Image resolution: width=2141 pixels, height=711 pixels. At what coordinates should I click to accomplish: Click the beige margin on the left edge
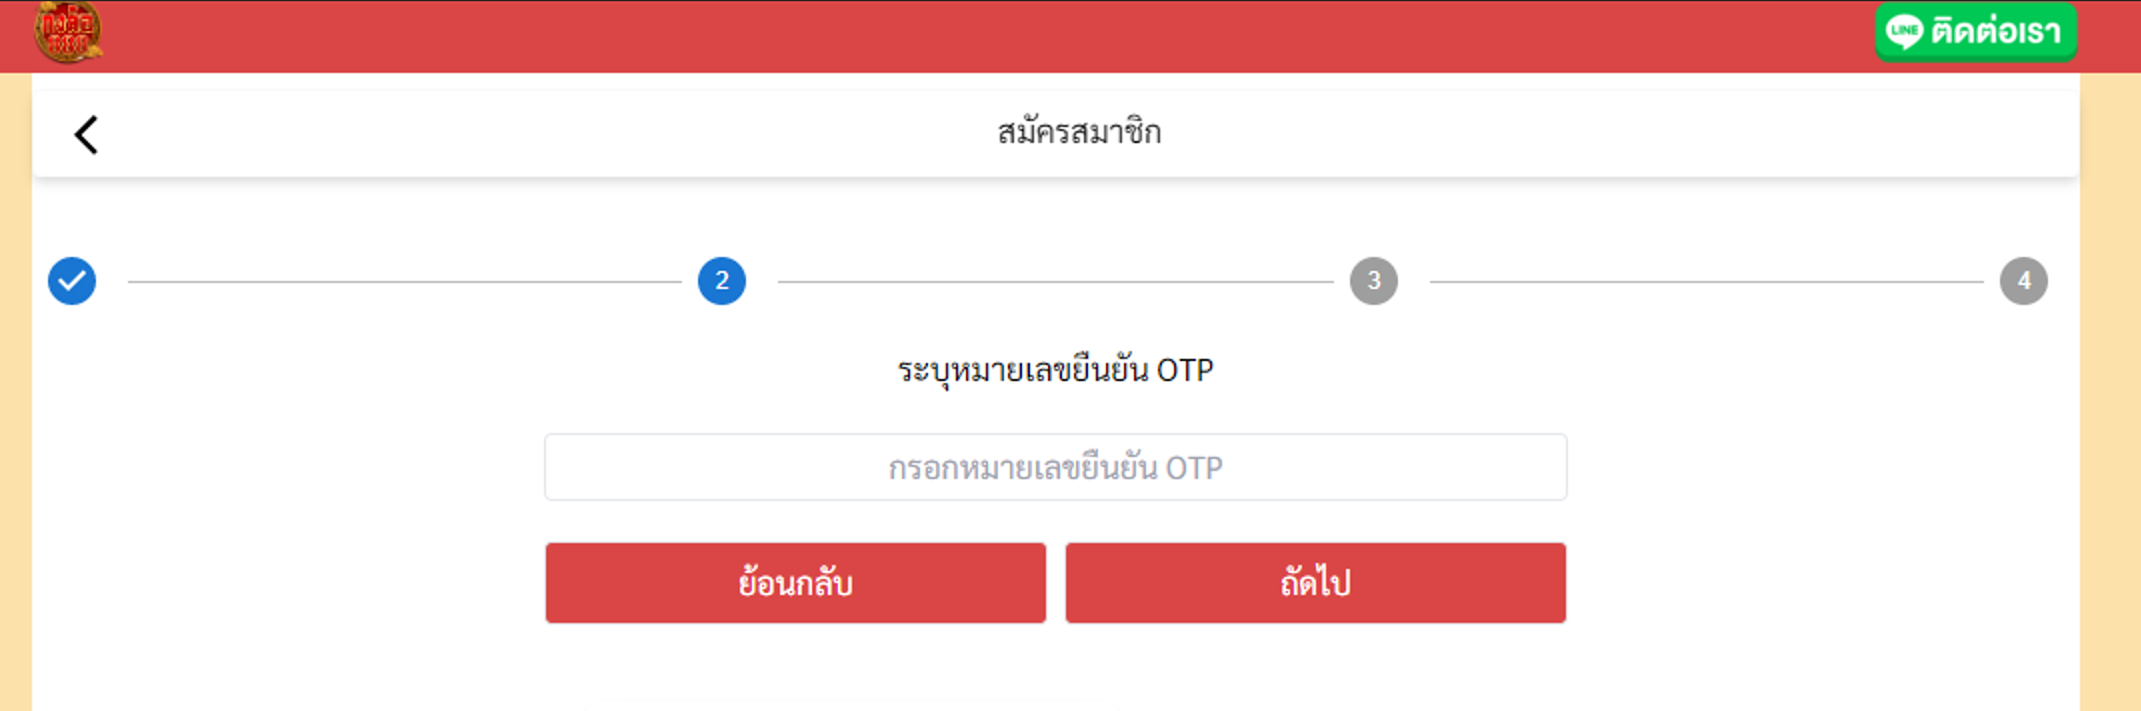point(15,400)
